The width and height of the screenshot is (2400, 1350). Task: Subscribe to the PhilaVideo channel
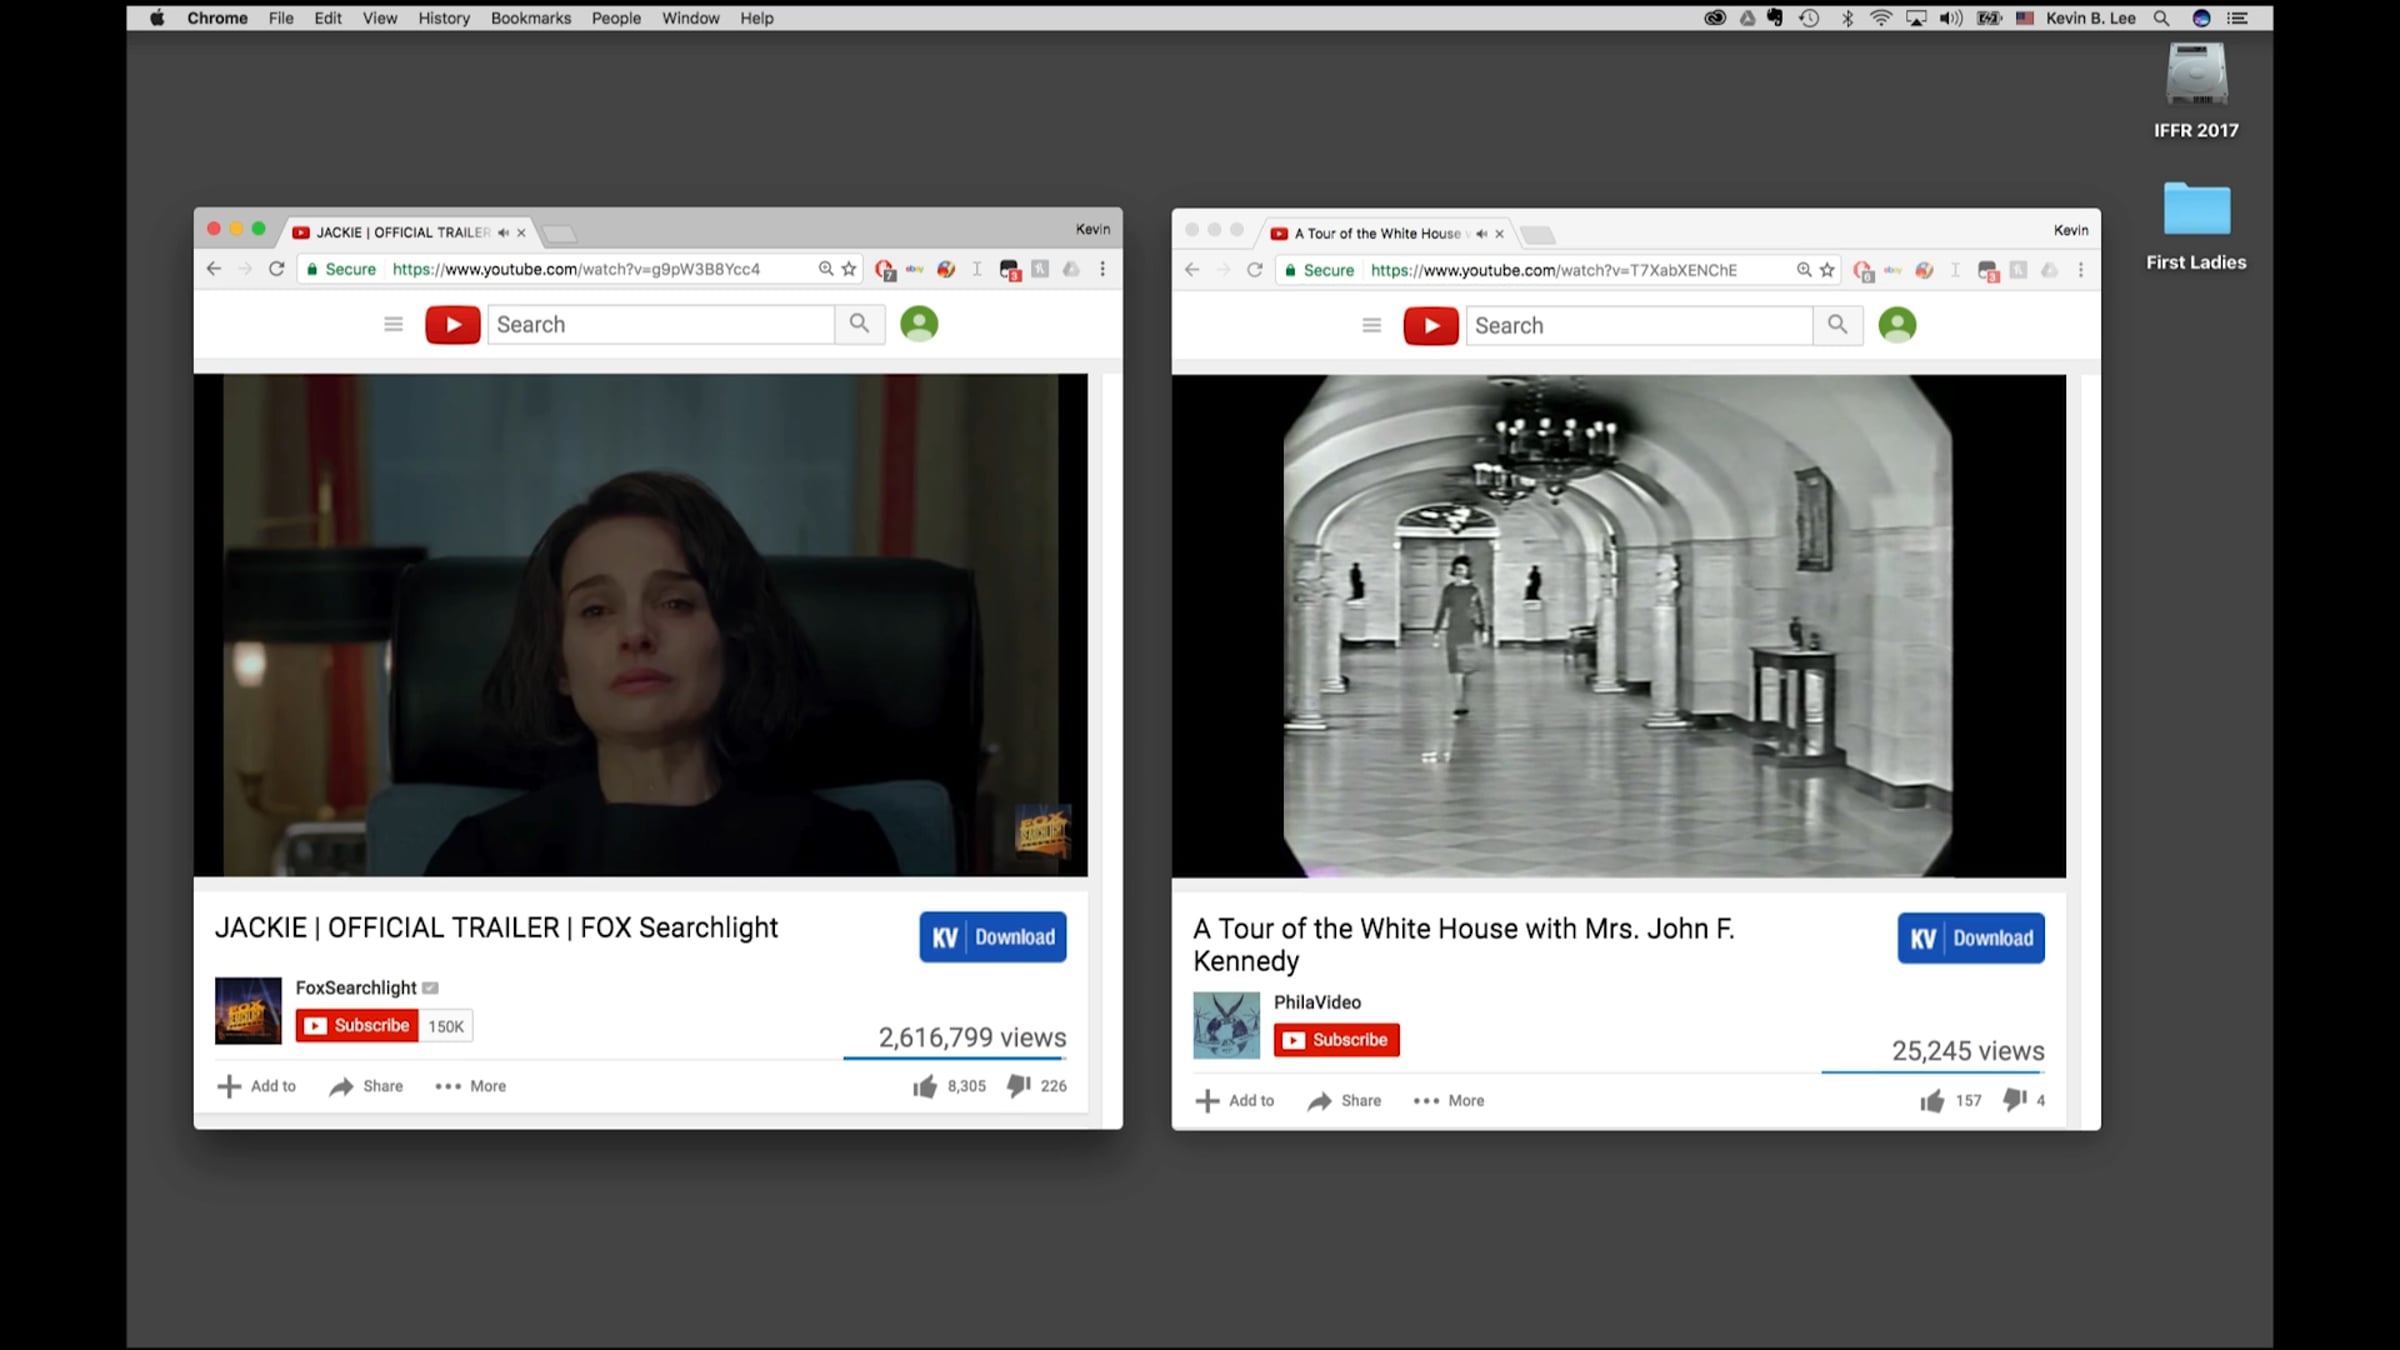point(1337,1040)
